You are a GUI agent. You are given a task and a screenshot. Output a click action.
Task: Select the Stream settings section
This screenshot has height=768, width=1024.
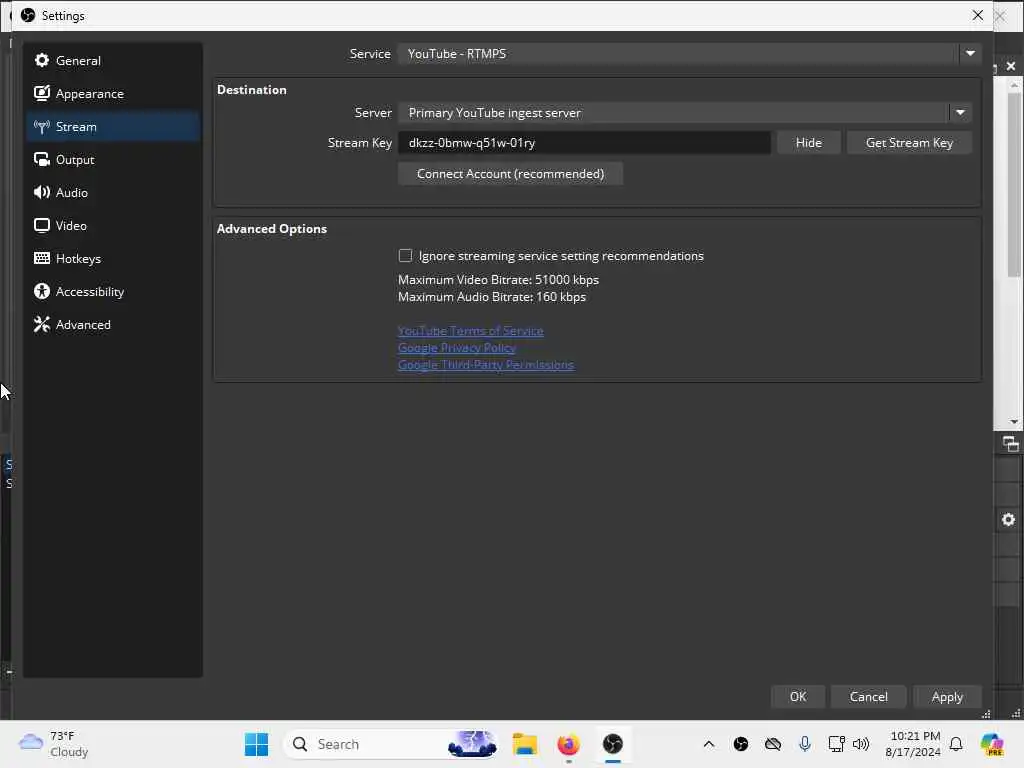(x=112, y=127)
